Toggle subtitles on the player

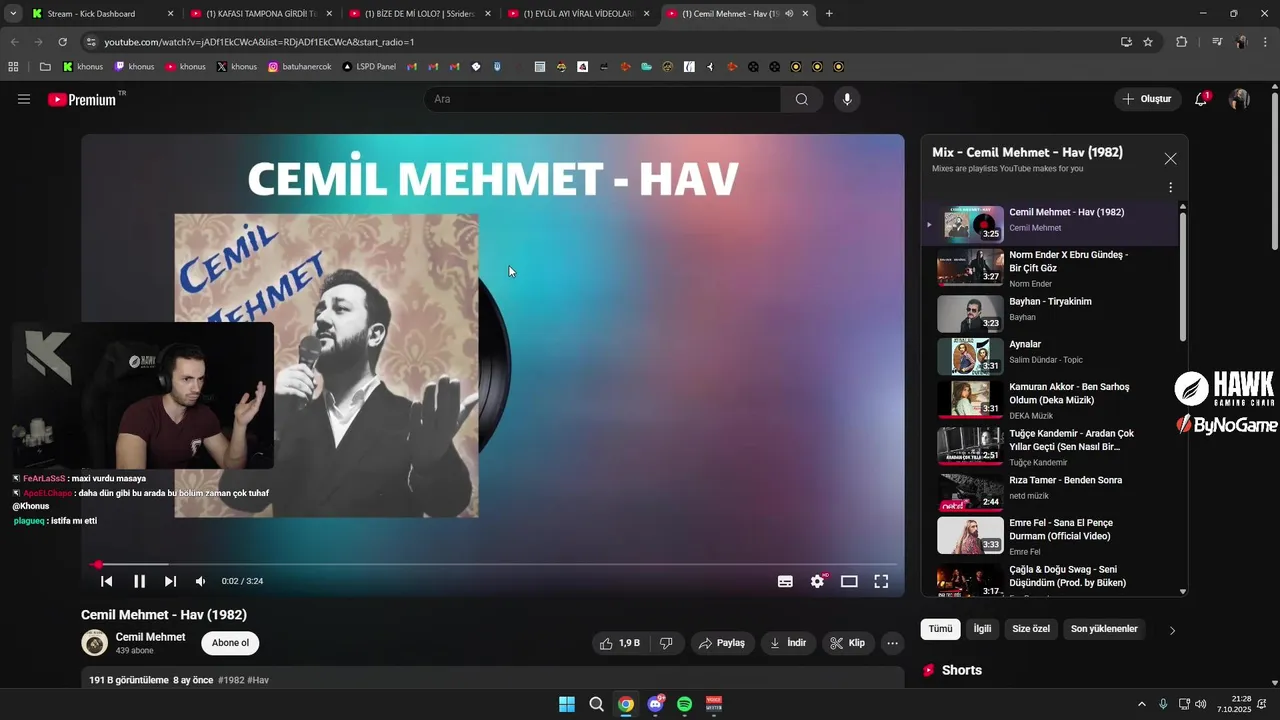786,581
